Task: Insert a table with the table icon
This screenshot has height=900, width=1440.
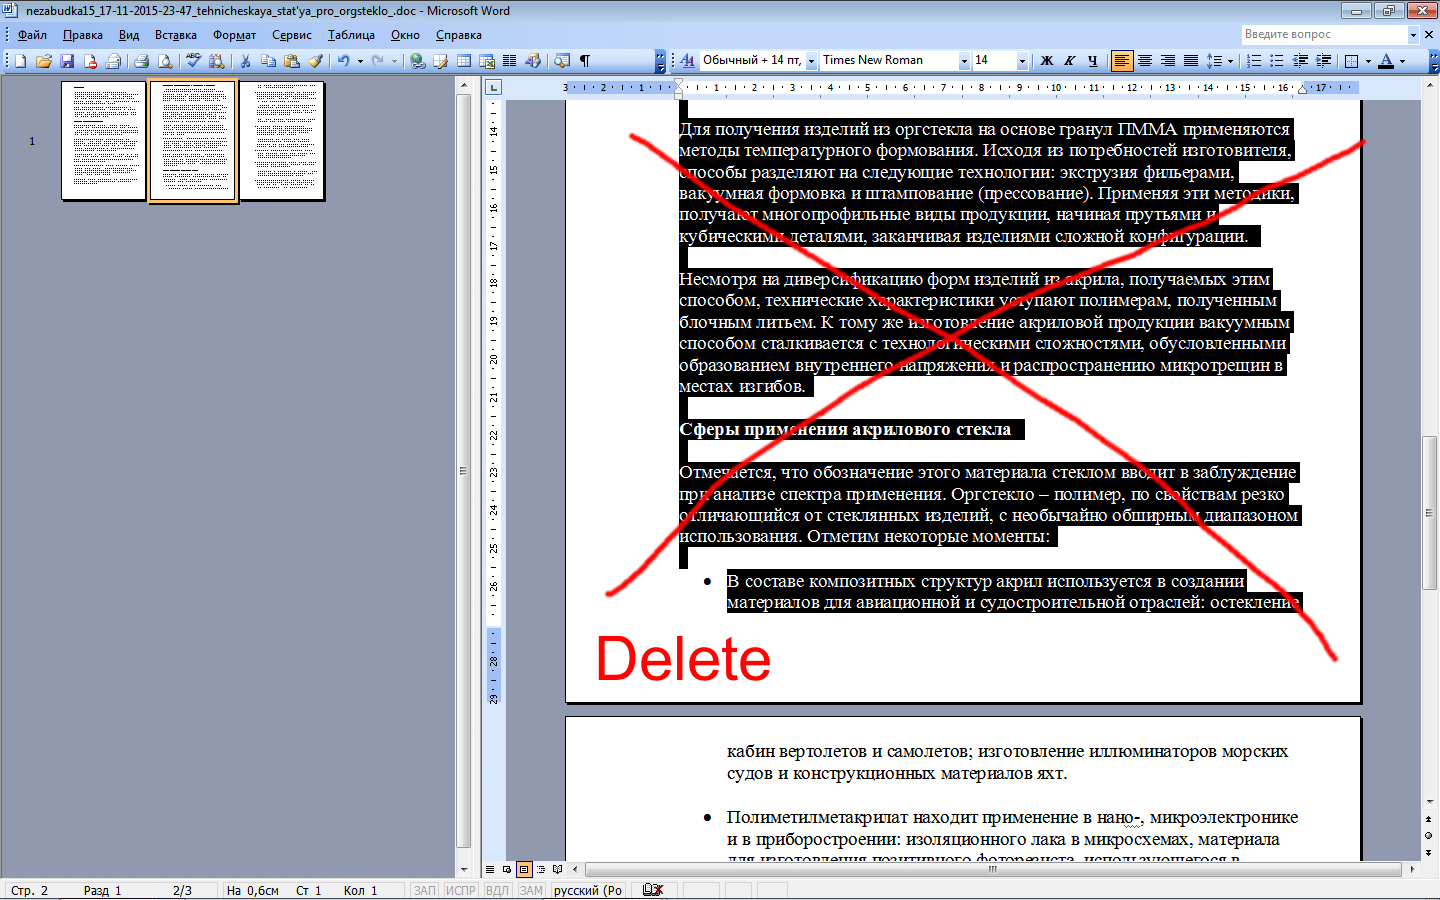Action: point(464,61)
